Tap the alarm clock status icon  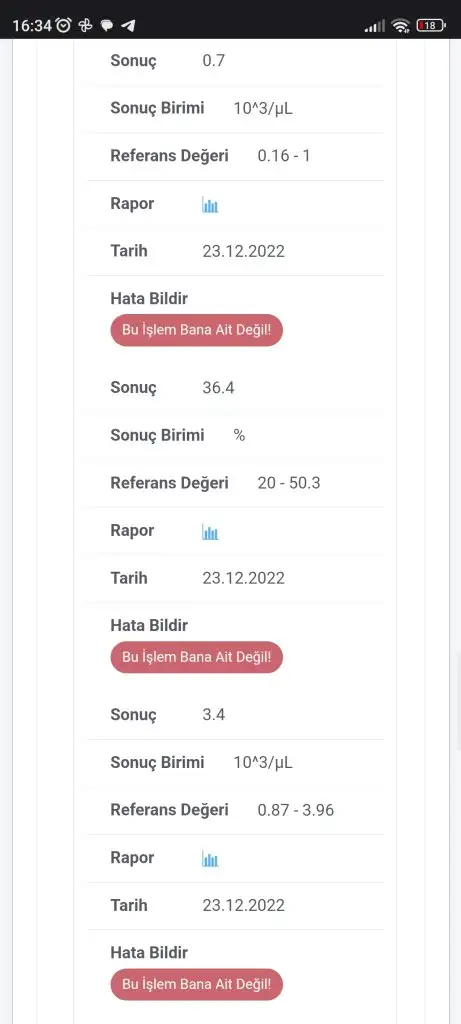(64, 25)
